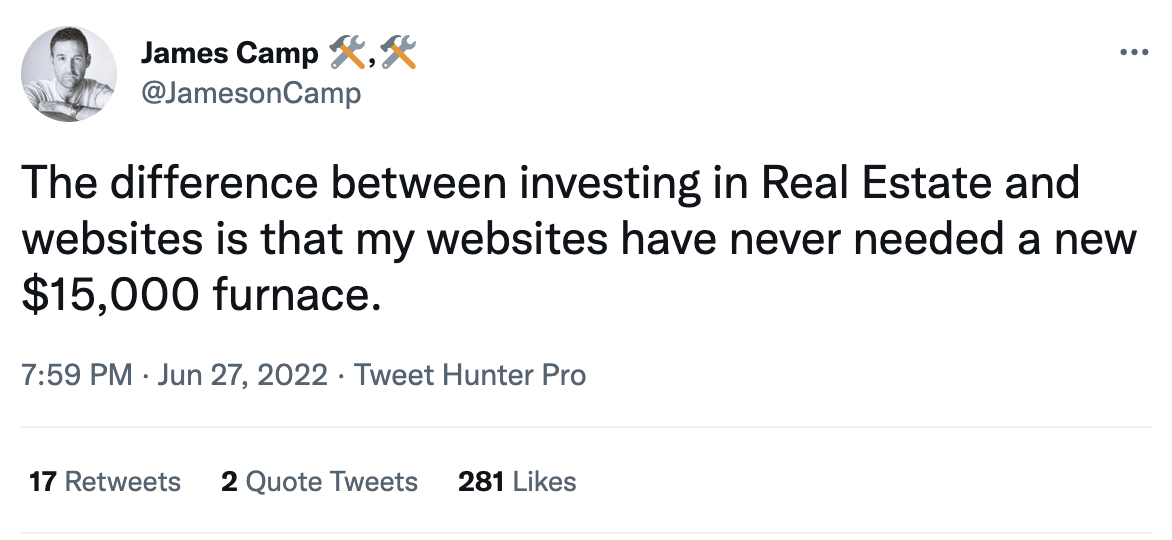The image size is (1172, 540).
Task: Show the Likes list
Action: 544,482
